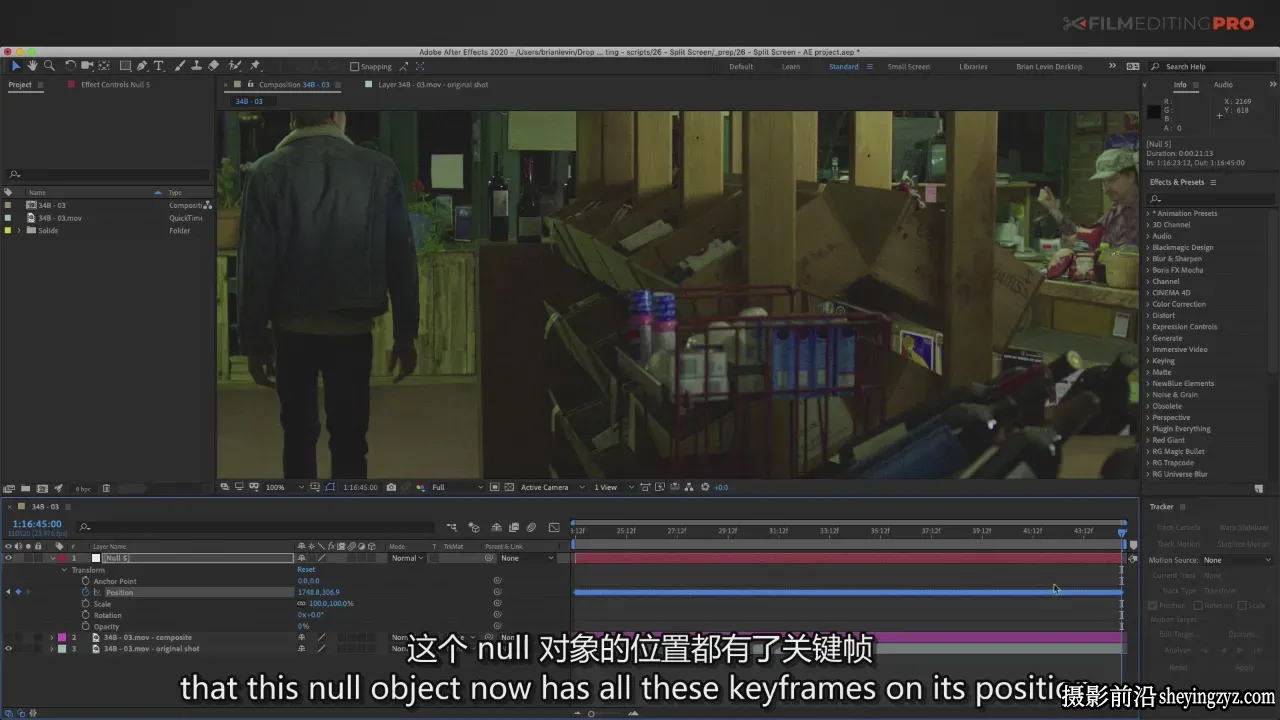Expand the 34B - 03.mov - composite layer

52,637
